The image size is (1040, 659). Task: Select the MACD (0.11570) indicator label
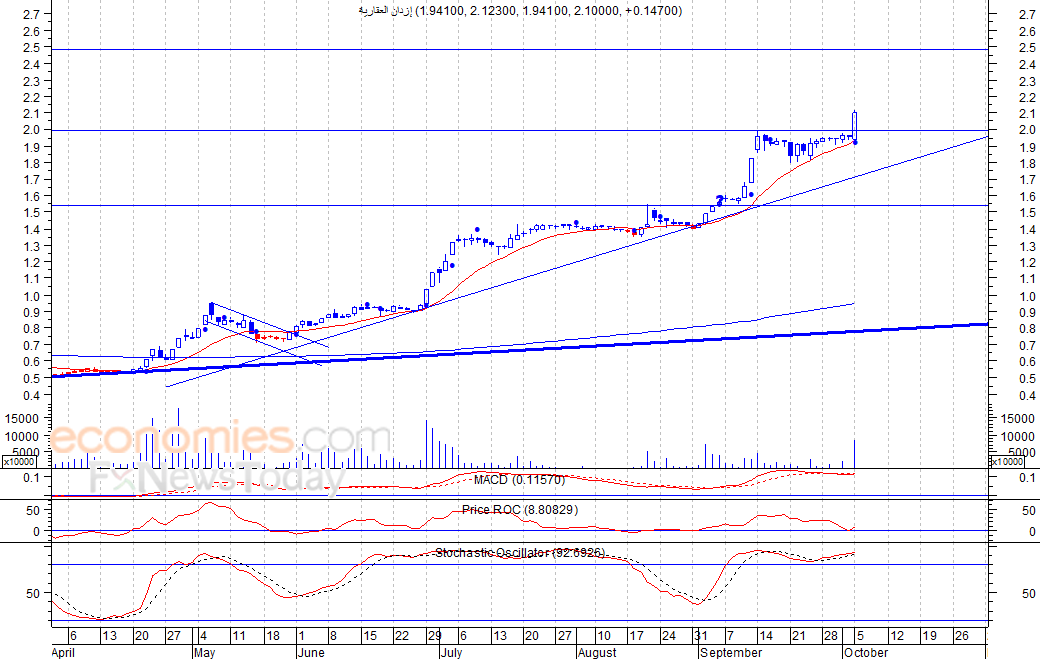click(x=519, y=479)
